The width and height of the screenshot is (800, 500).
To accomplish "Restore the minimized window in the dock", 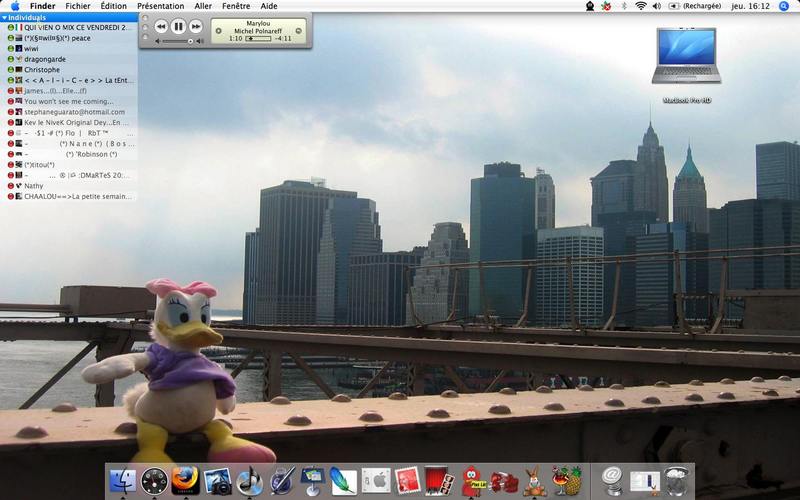I will [644, 482].
